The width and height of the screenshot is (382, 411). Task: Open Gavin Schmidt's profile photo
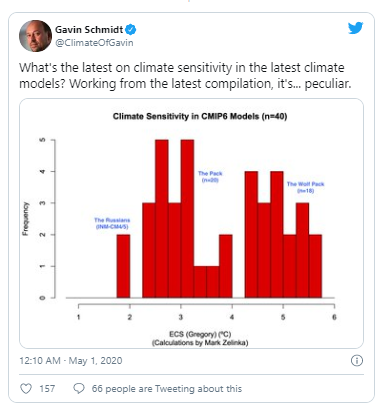coord(36,36)
